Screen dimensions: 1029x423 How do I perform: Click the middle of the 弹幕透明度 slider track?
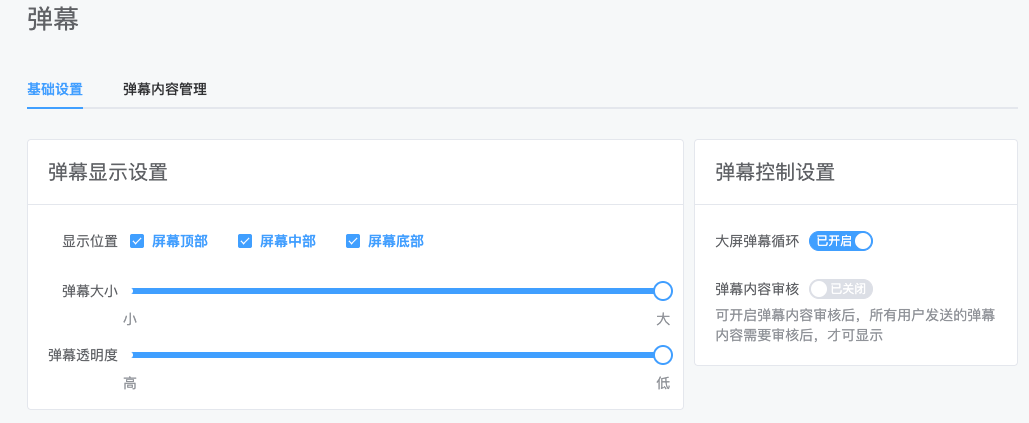click(398, 355)
